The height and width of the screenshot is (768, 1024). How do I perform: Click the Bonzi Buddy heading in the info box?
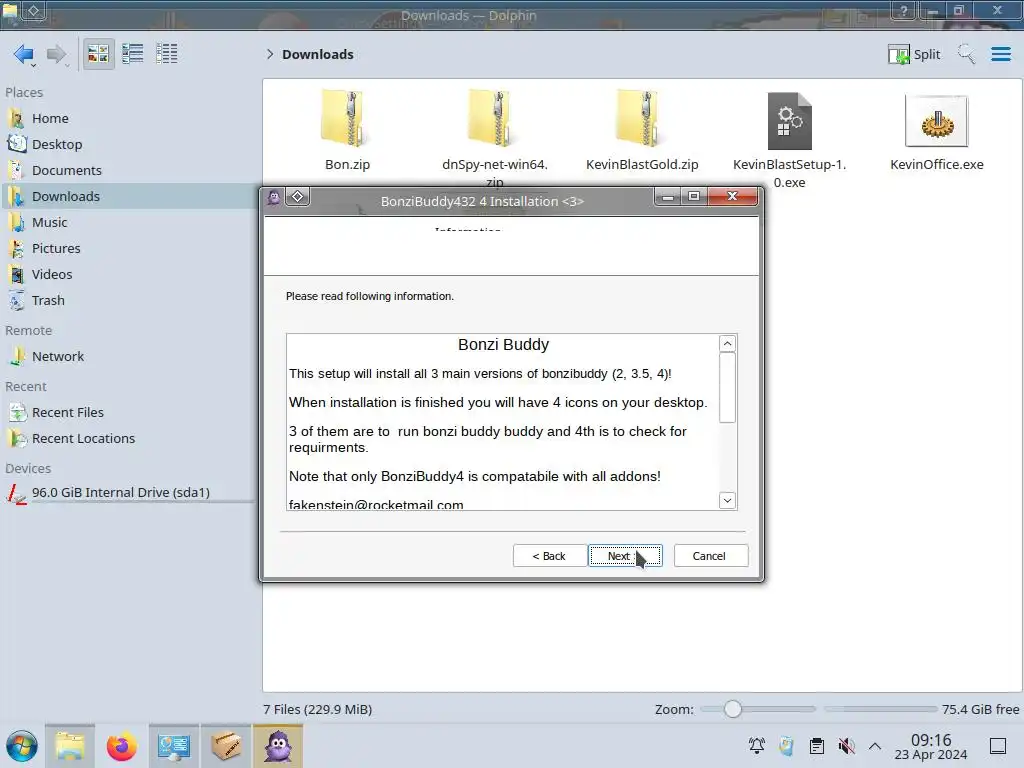point(503,345)
